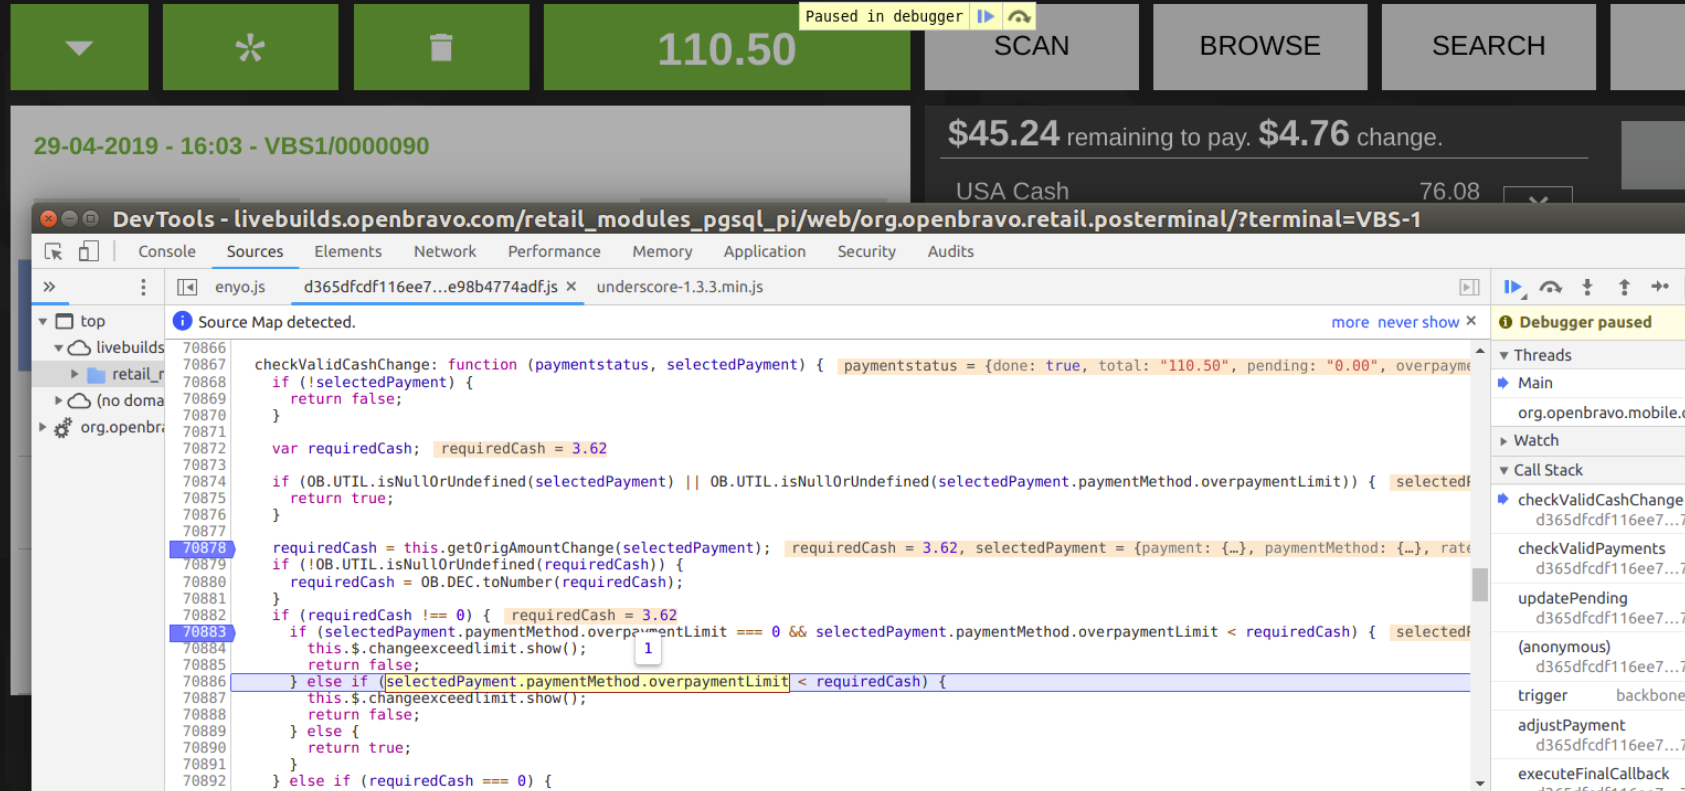Switch to the Network tab
1685x791 pixels.
(445, 252)
